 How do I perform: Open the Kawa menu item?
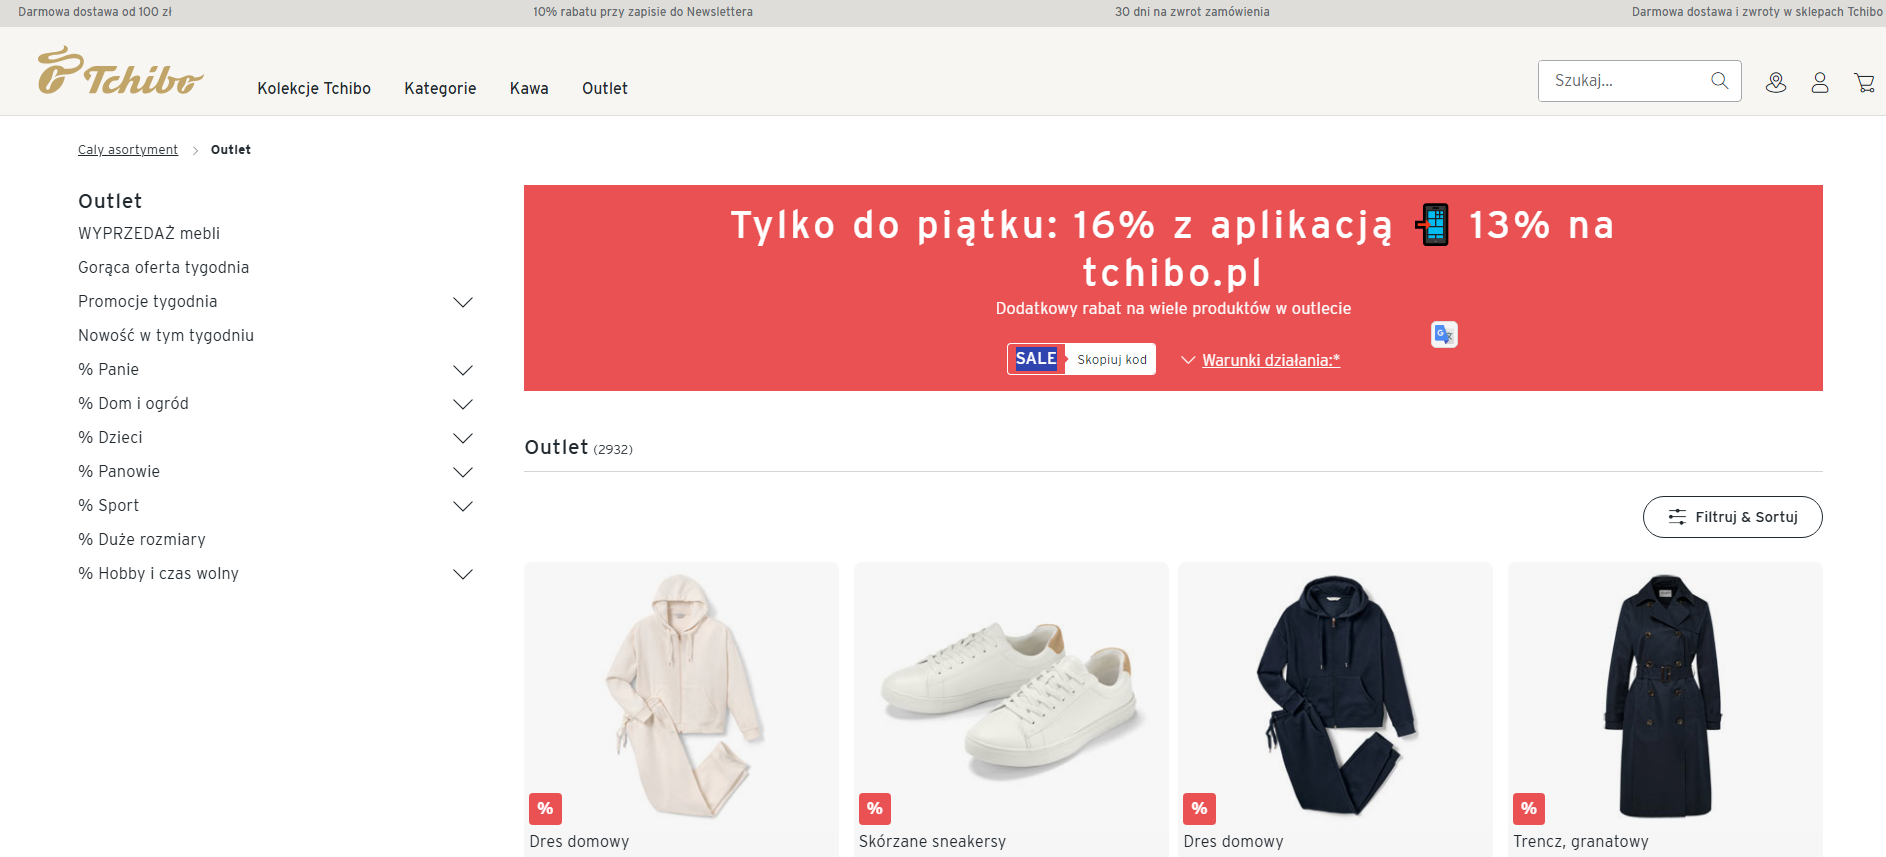[x=529, y=88]
